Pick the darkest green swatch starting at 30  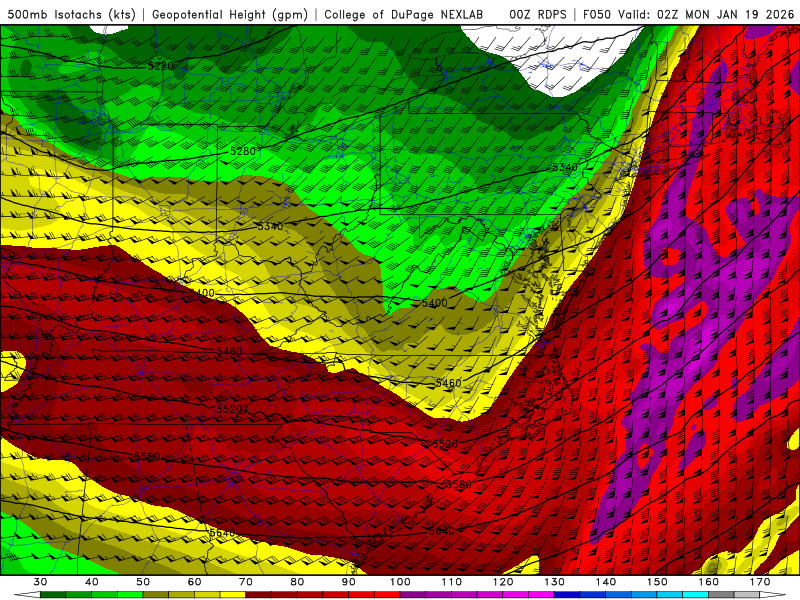[x=53, y=595]
